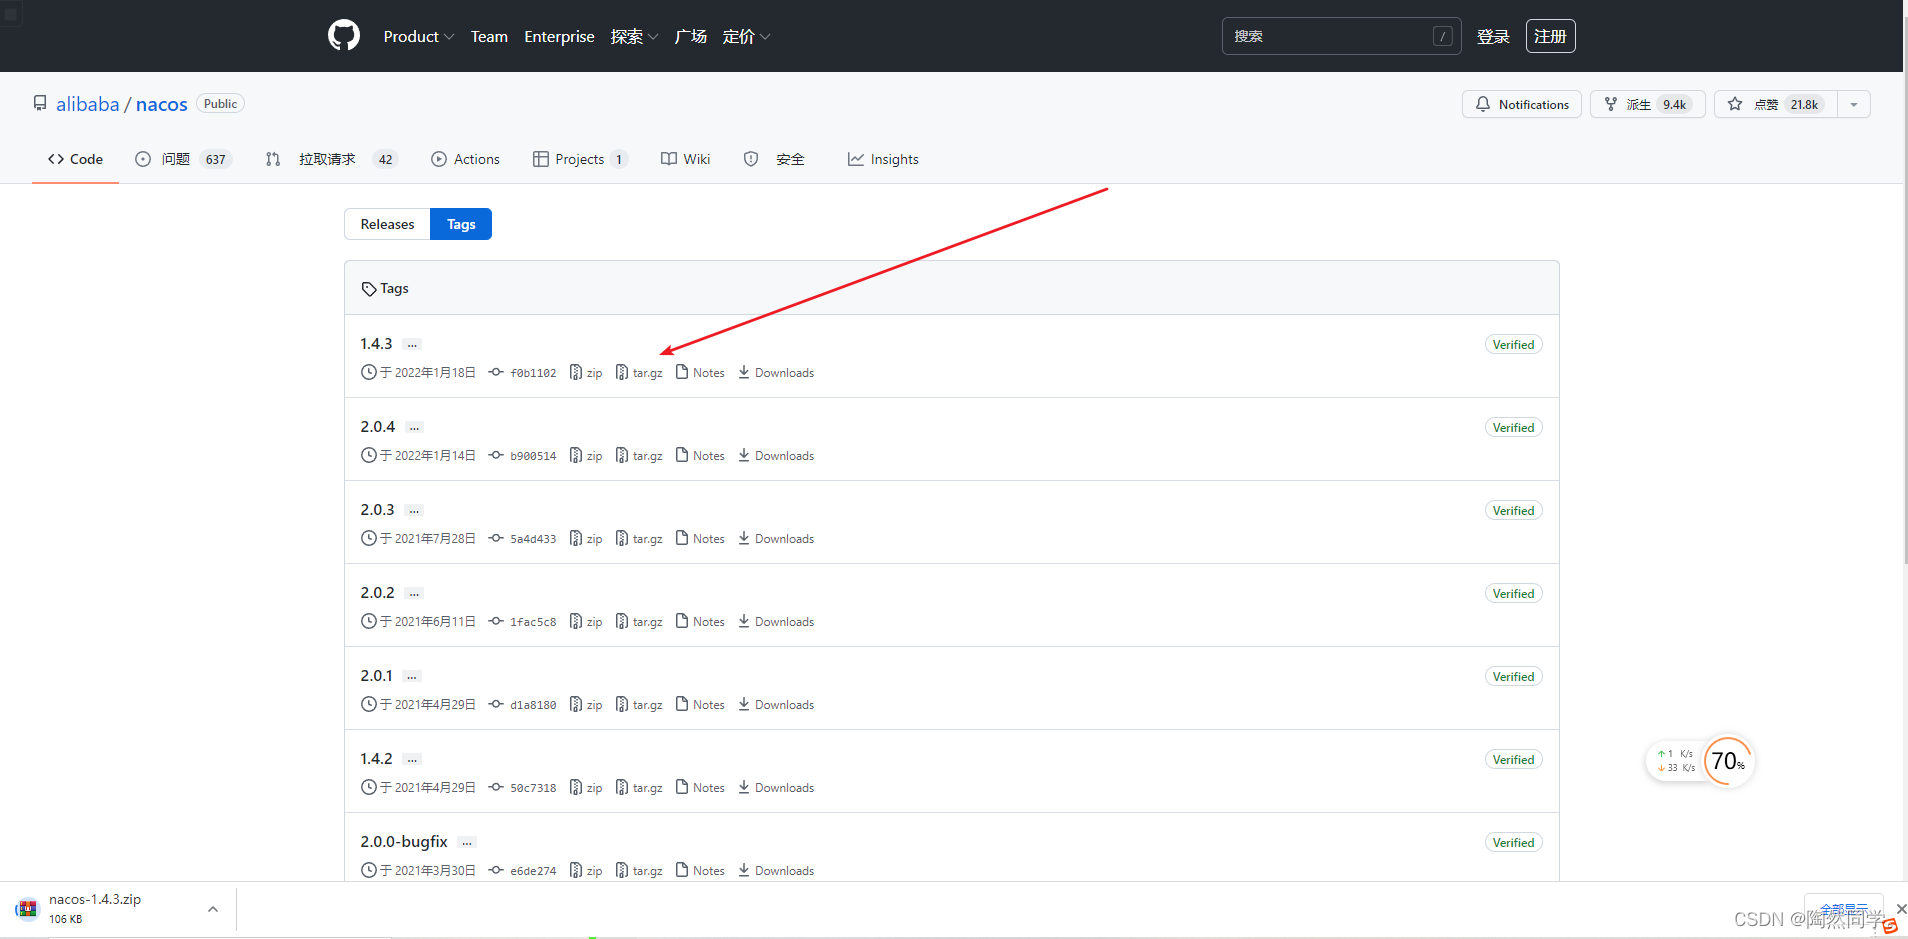Click the Notifications bell button
The height and width of the screenshot is (939, 1908).
tap(1521, 104)
